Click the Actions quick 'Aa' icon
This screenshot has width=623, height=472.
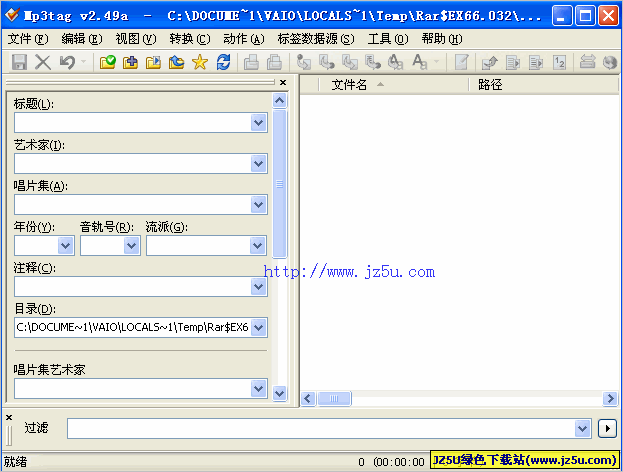pos(420,62)
